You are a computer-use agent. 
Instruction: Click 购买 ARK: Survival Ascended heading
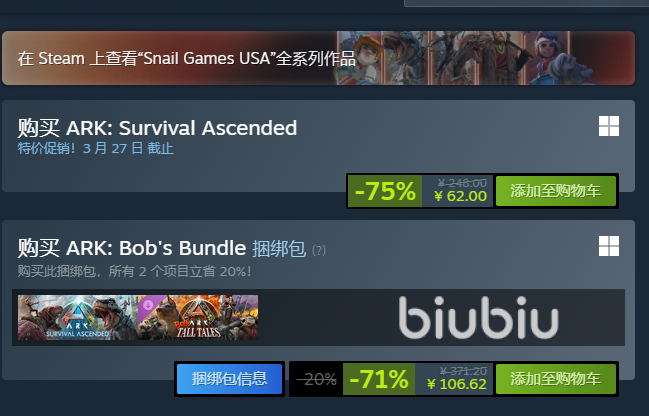pyautogui.click(x=157, y=128)
